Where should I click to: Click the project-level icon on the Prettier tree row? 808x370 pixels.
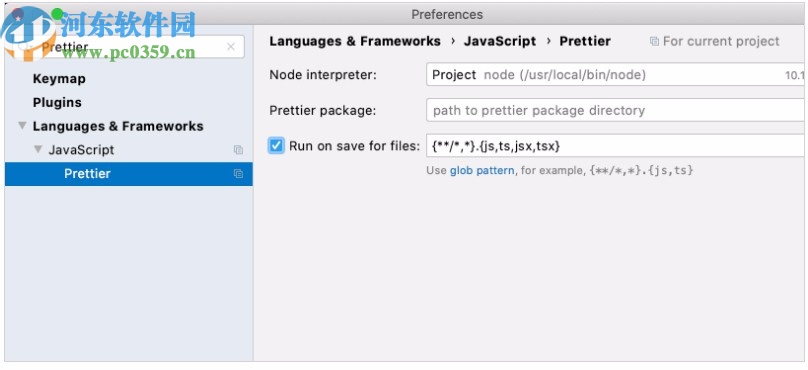[x=238, y=174]
